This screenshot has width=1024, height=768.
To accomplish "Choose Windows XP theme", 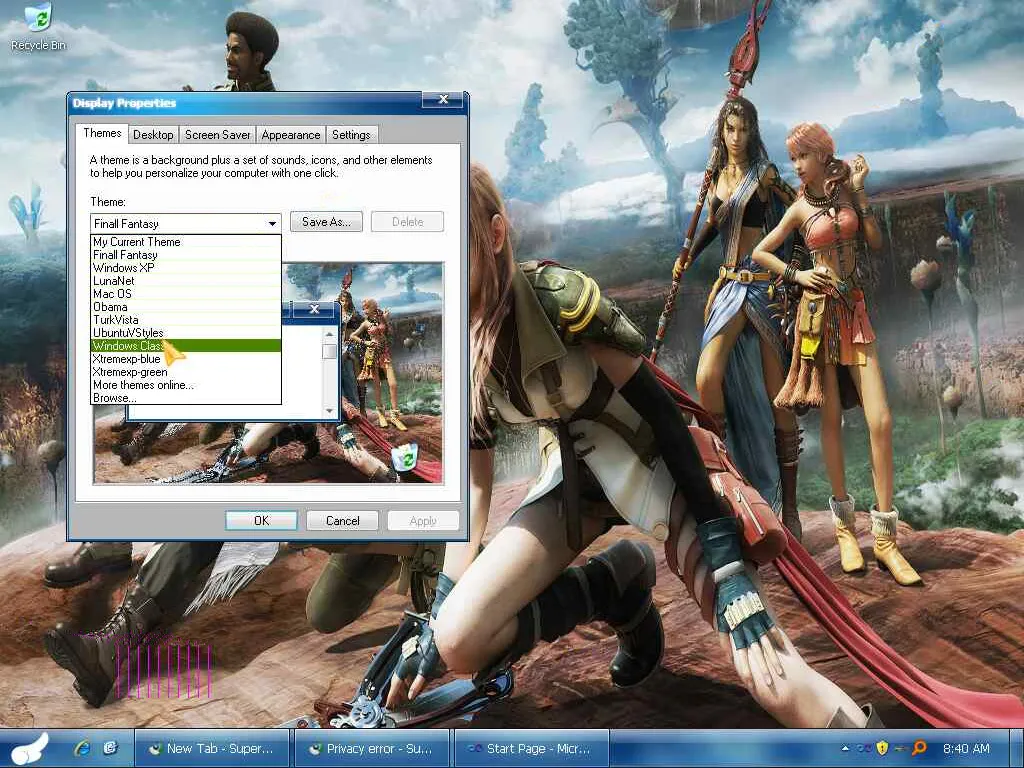I will pyautogui.click(x=185, y=268).
